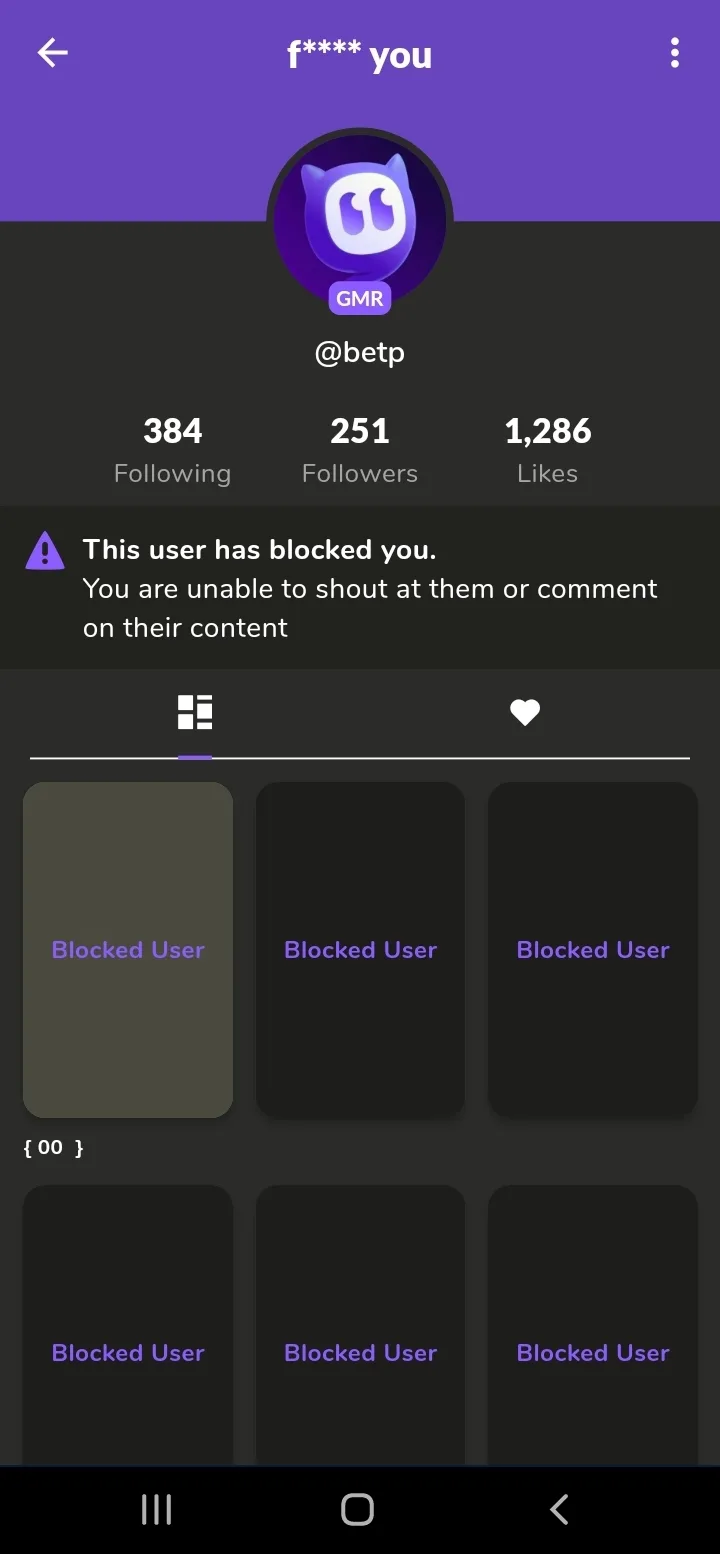Screen dimensions: 720x1554
Task: Open the top-right Blocked User tile
Action: click(x=593, y=950)
